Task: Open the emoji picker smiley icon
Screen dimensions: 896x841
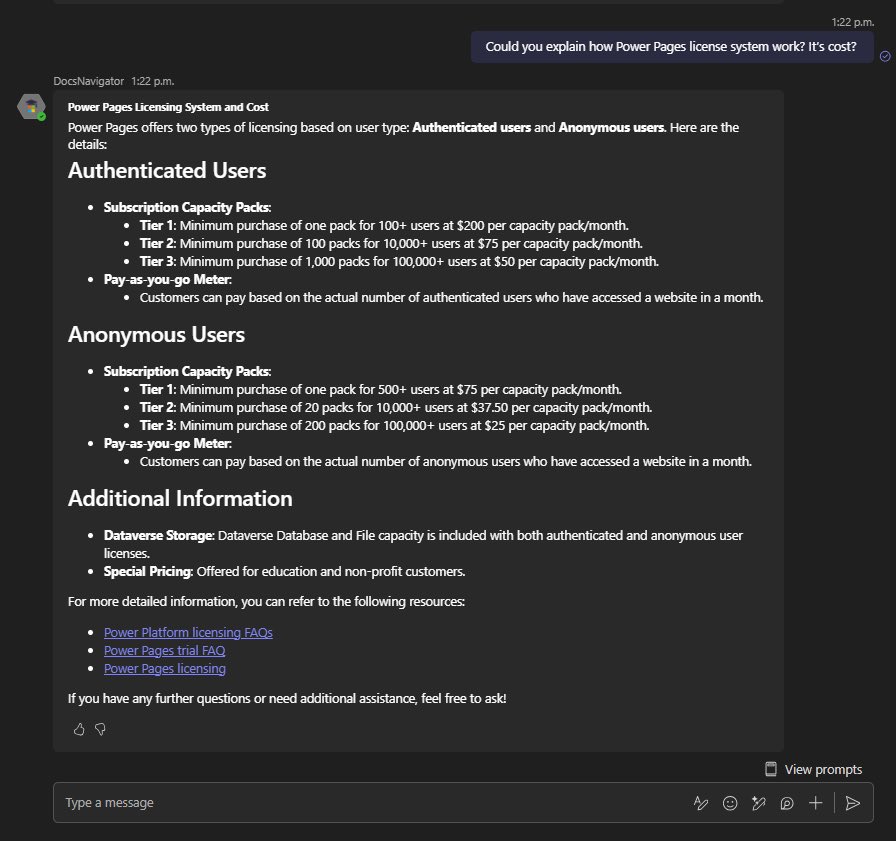Action: point(730,803)
